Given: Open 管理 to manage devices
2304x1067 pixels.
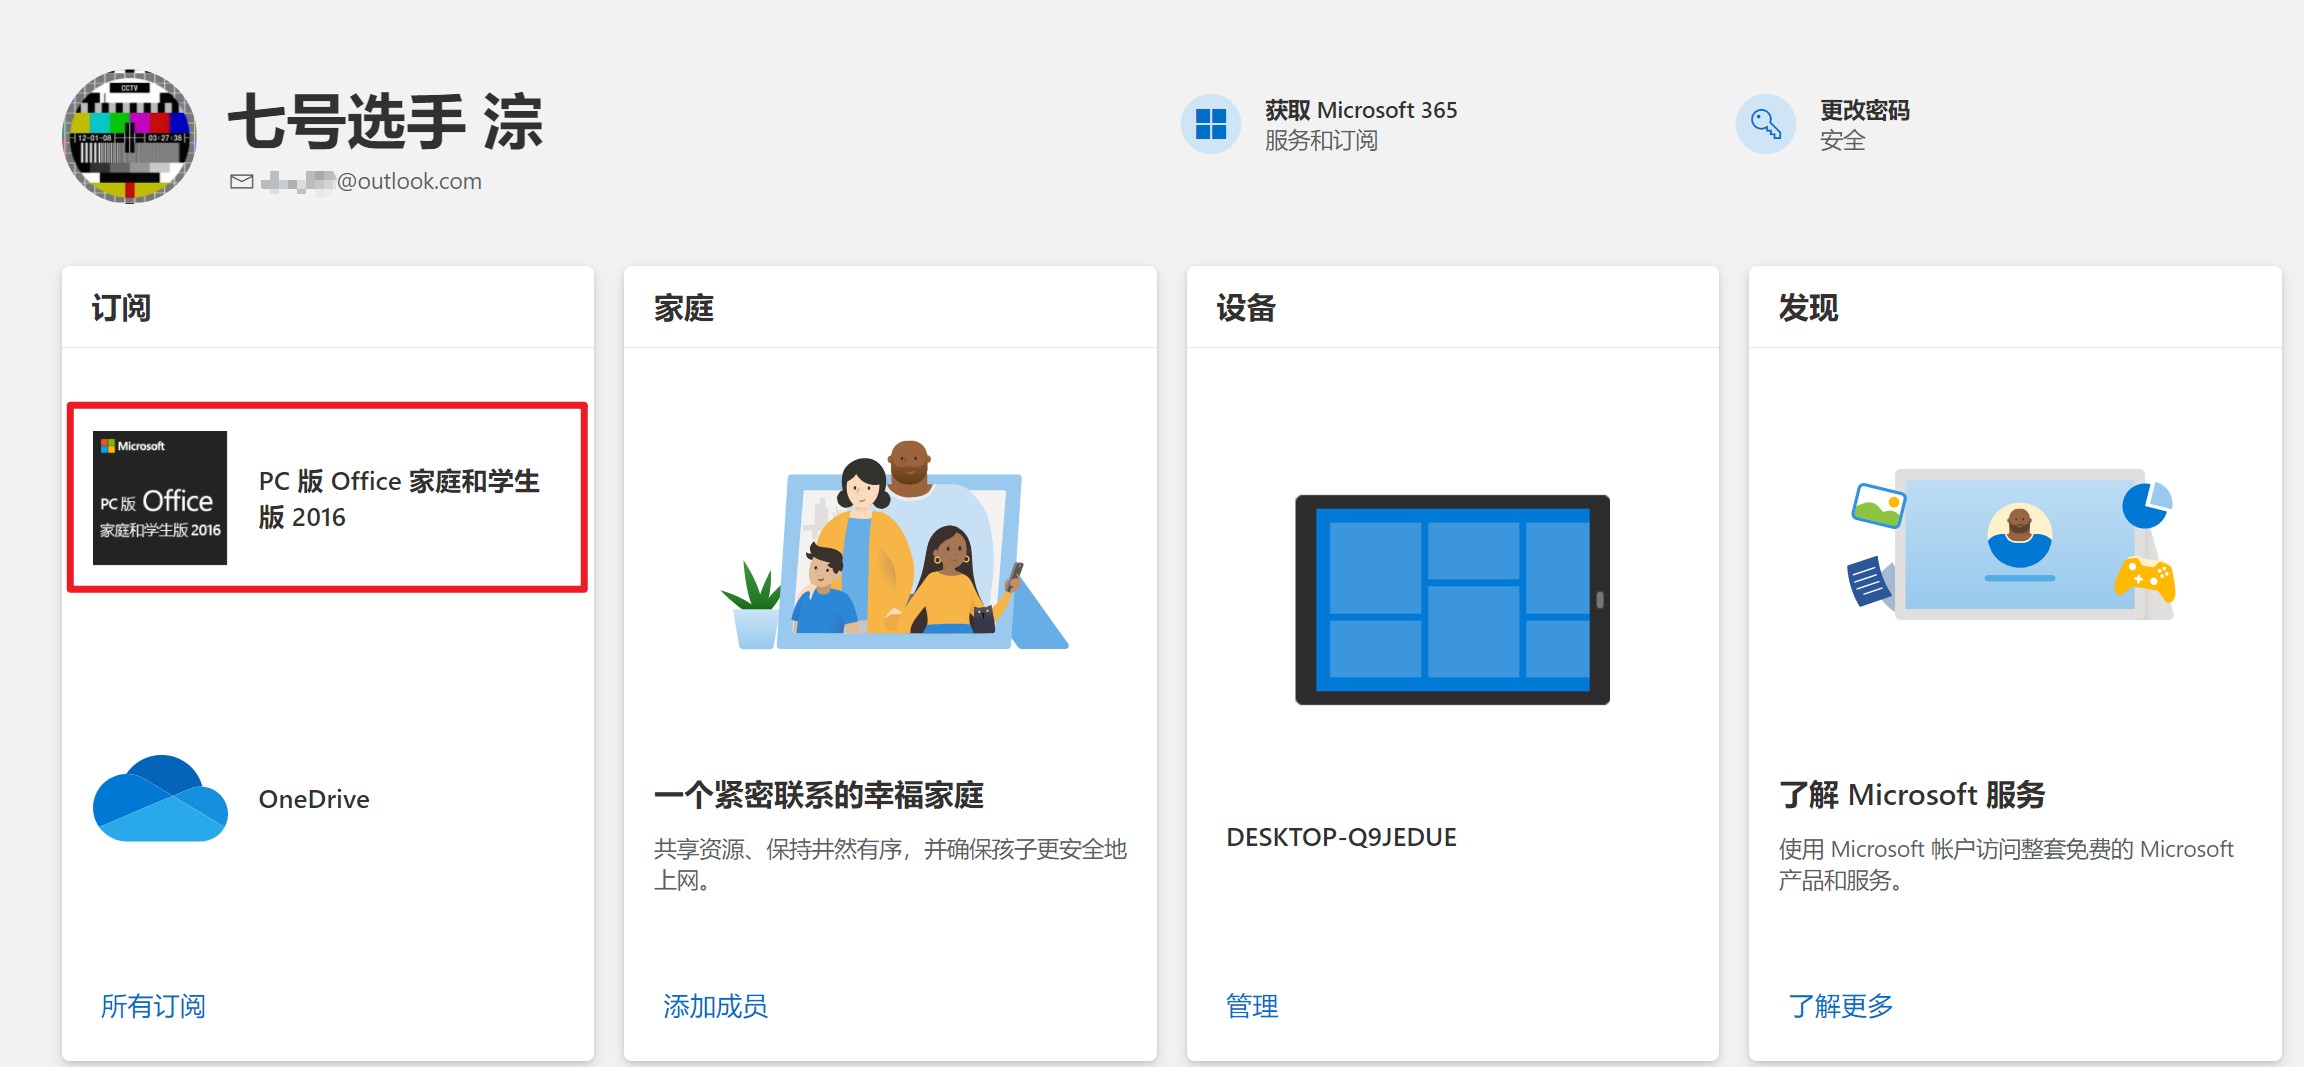Looking at the screenshot, I should click(x=1250, y=1006).
